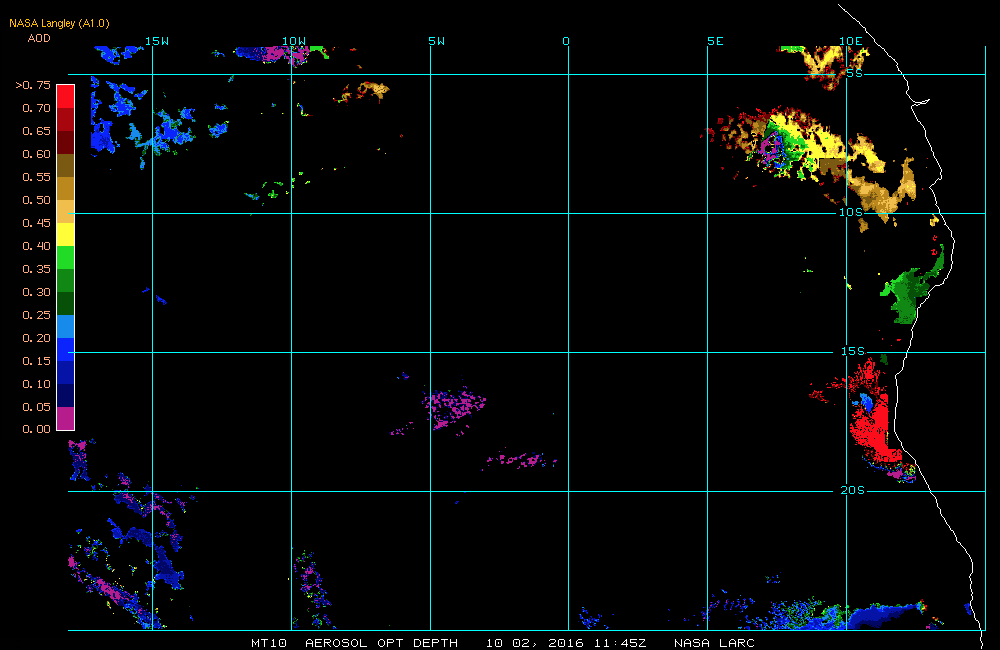
Task: Click the ">0.75" scale label
Action: (33, 85)
